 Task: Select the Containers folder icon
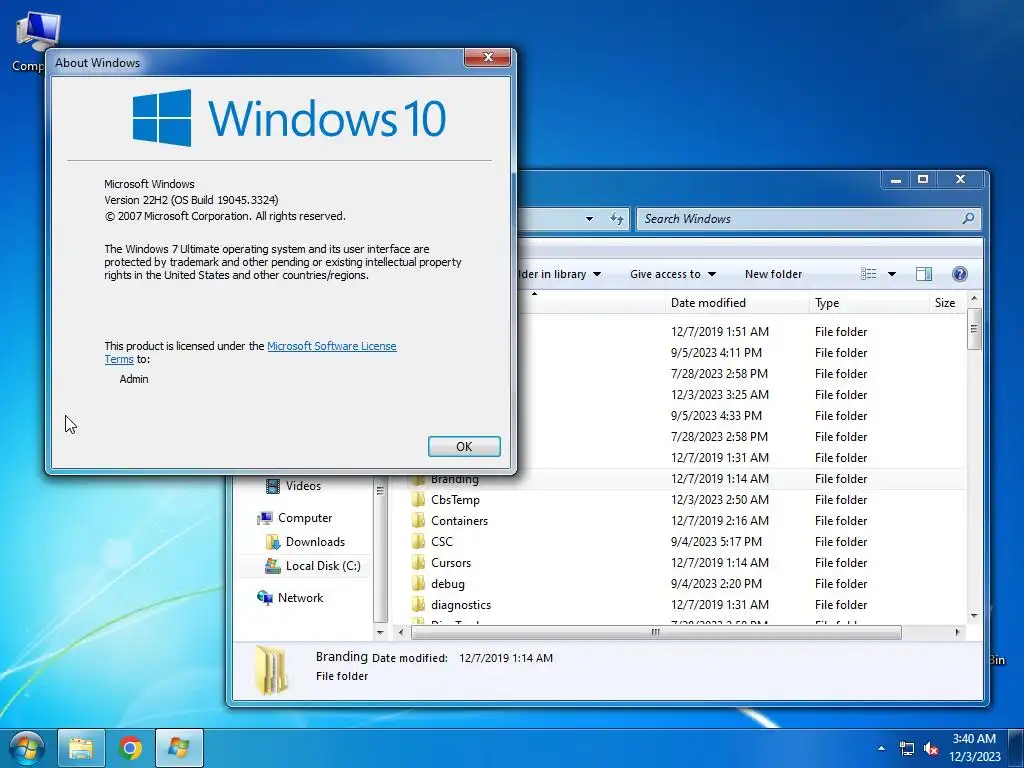pyautogui.click(x=418, y=520)
